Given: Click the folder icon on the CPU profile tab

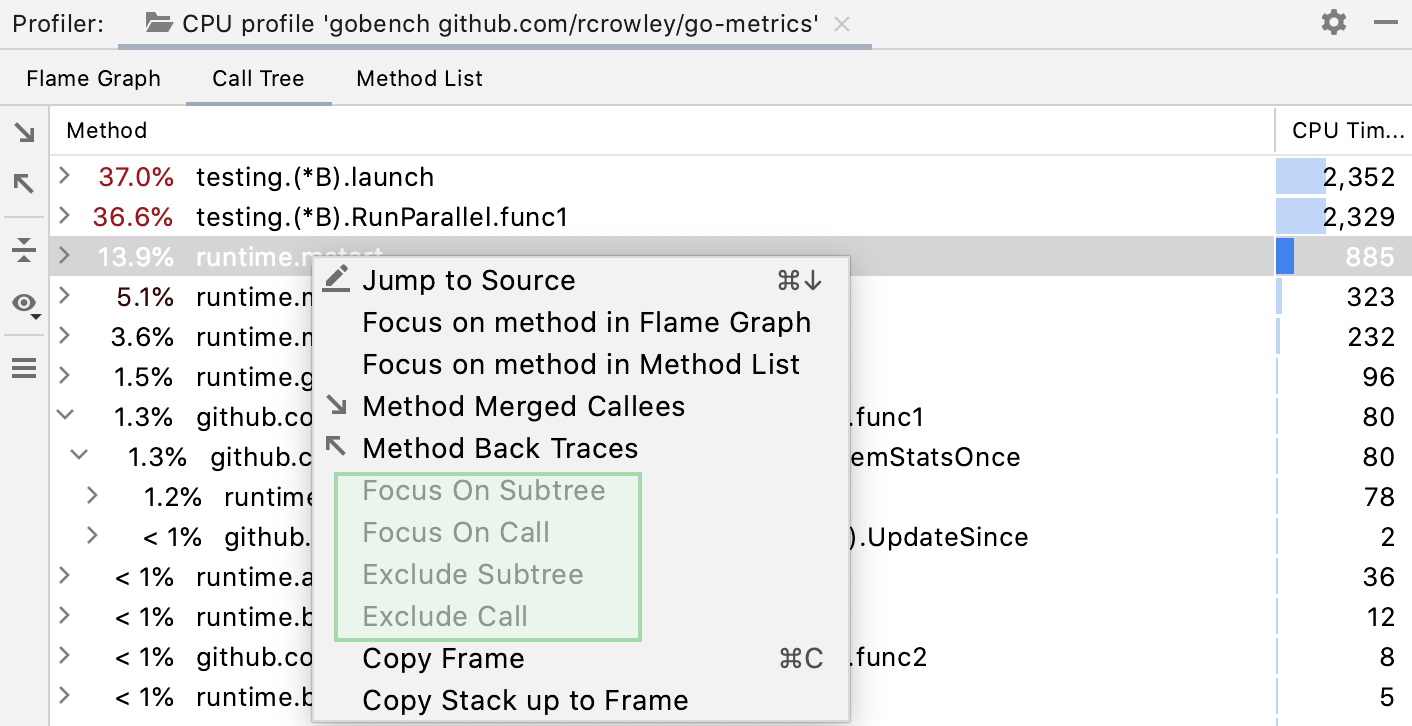Looking at the screenshot, I should pyautogui.click(x=161, y=23).
